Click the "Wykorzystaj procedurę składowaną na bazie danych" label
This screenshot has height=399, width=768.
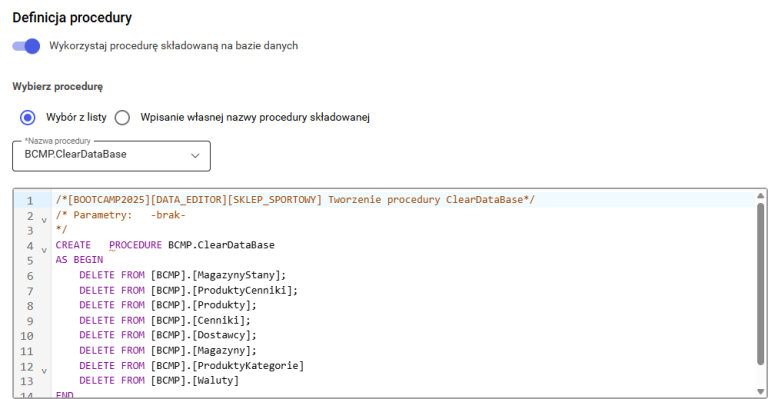(x=173, y=46)
